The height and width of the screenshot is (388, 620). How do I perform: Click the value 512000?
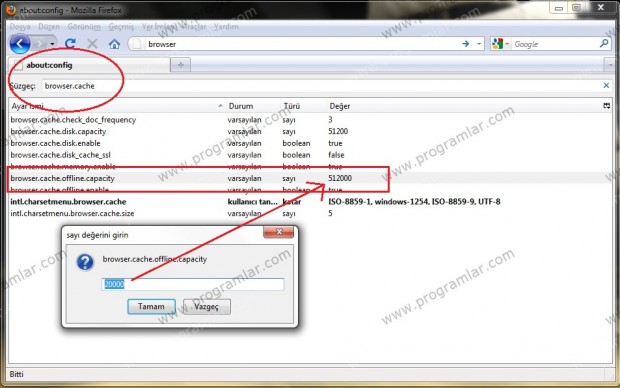click(x=340, y=178)
